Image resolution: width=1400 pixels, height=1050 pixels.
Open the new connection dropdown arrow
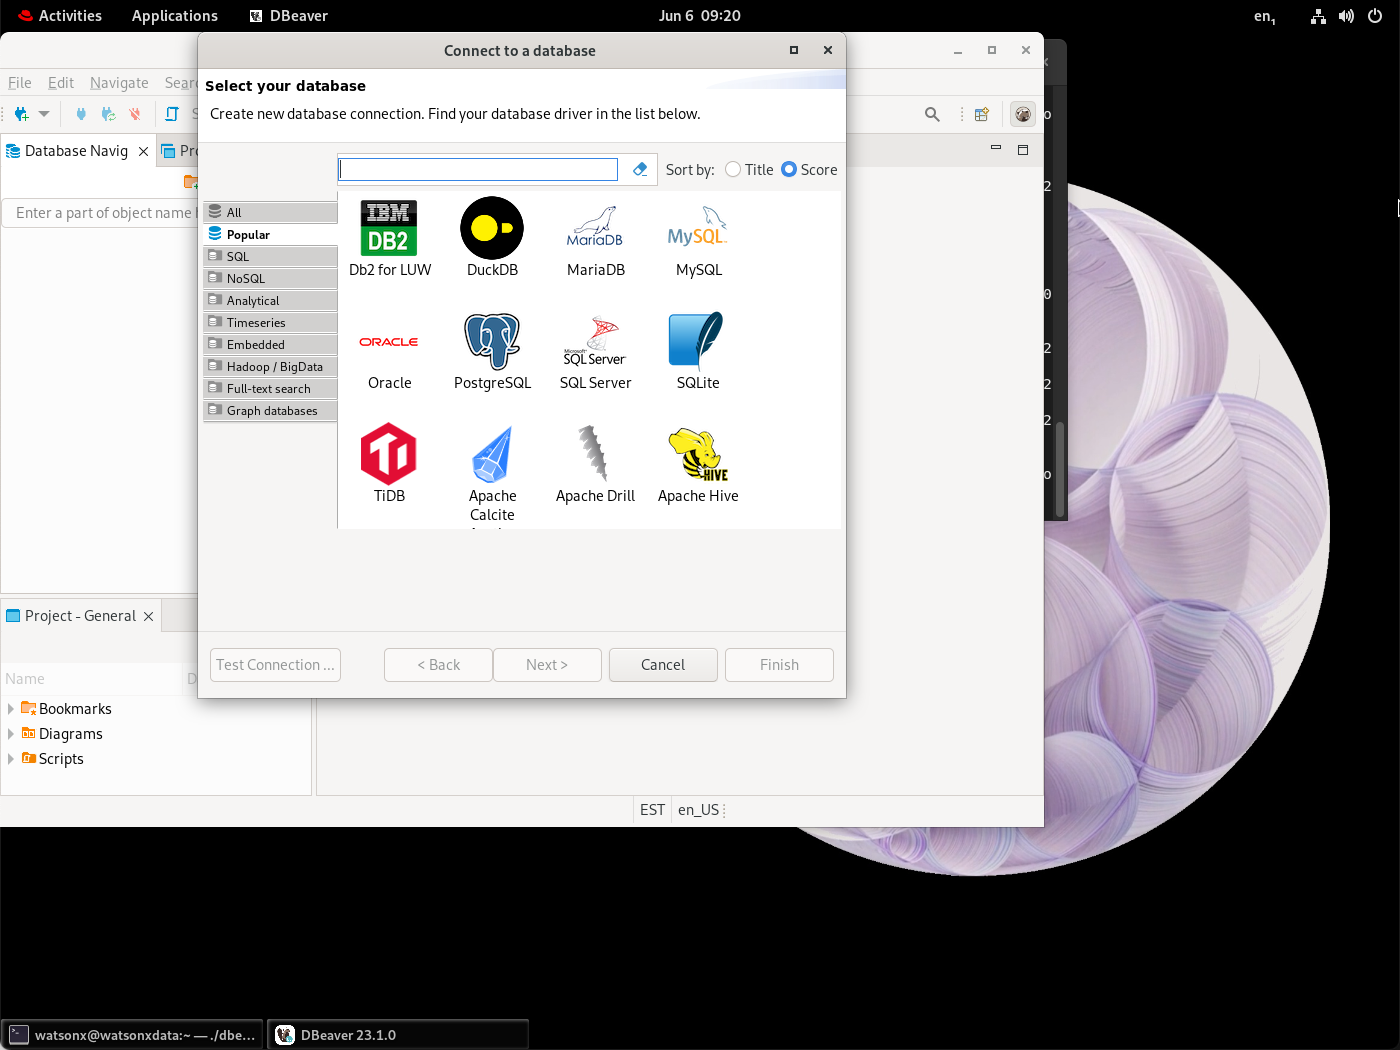[44, 114]
